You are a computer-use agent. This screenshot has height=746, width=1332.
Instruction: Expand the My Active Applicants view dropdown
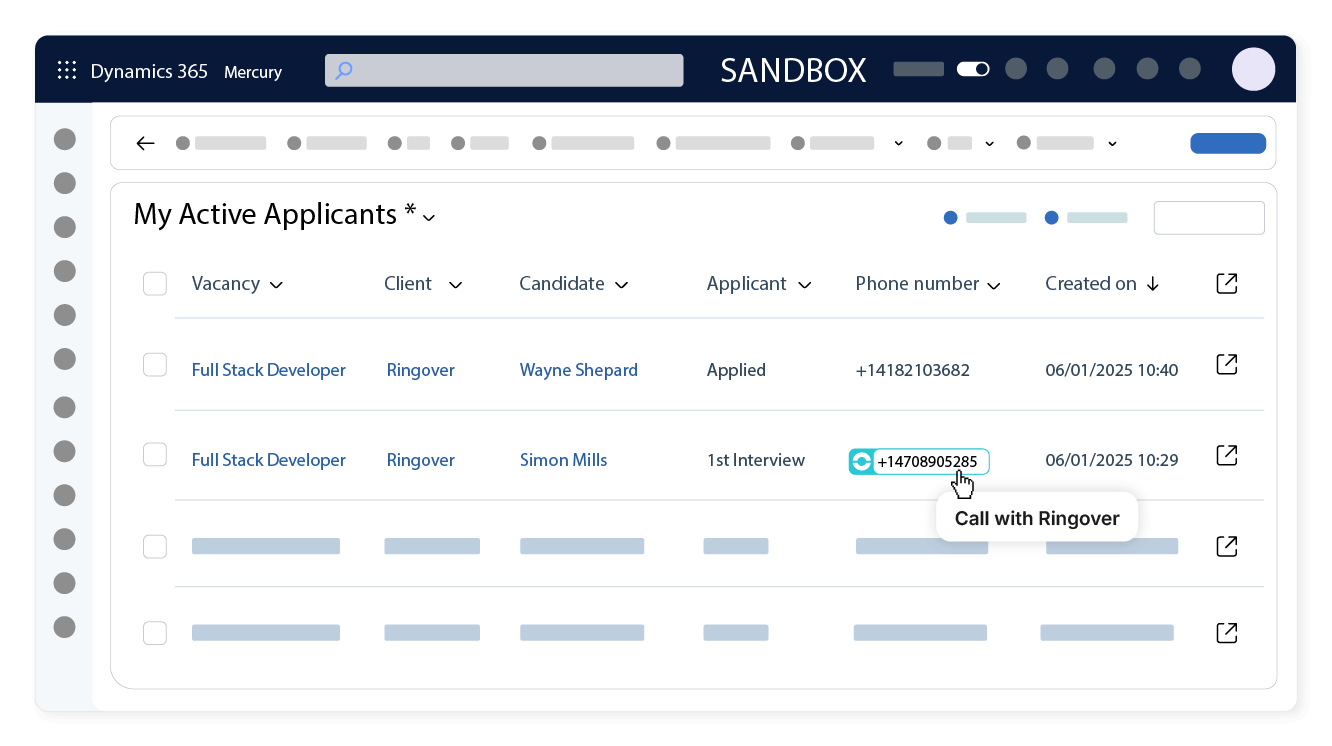coord(429,217)
